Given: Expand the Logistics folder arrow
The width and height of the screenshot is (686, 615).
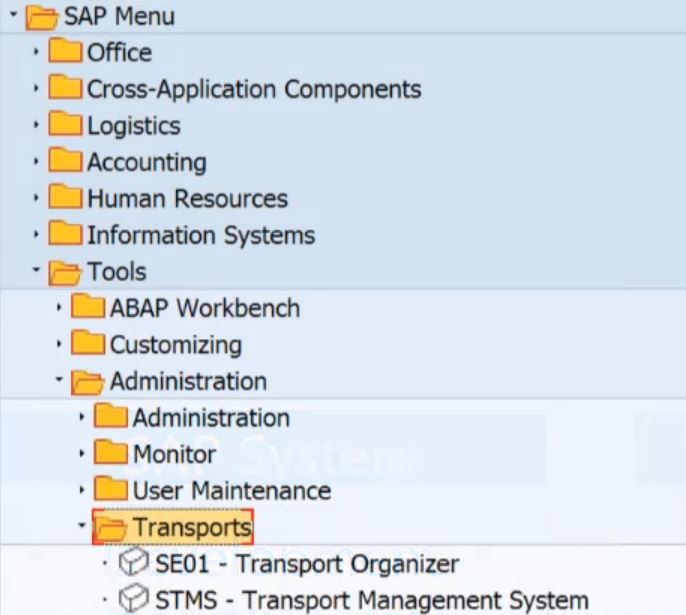Looking at the screenshot, I should tap(36, 125).
